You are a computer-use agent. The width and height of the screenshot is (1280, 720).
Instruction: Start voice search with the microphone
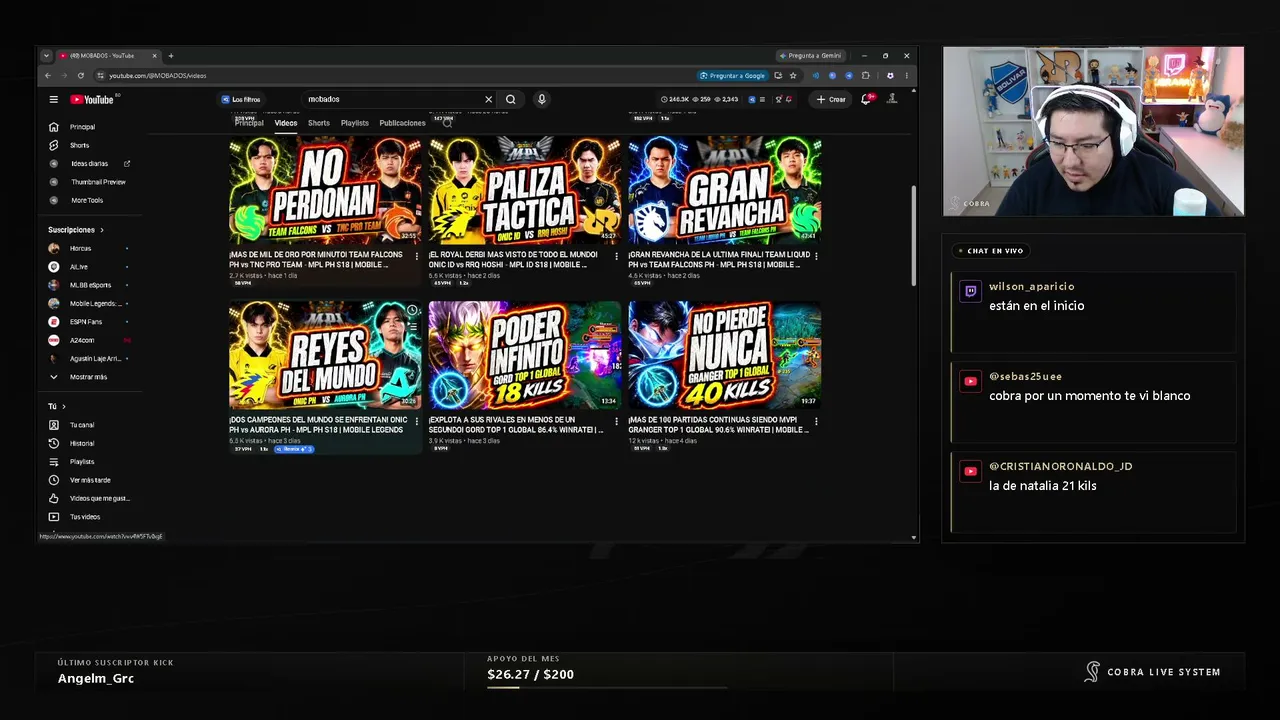[x=541, y=99]
